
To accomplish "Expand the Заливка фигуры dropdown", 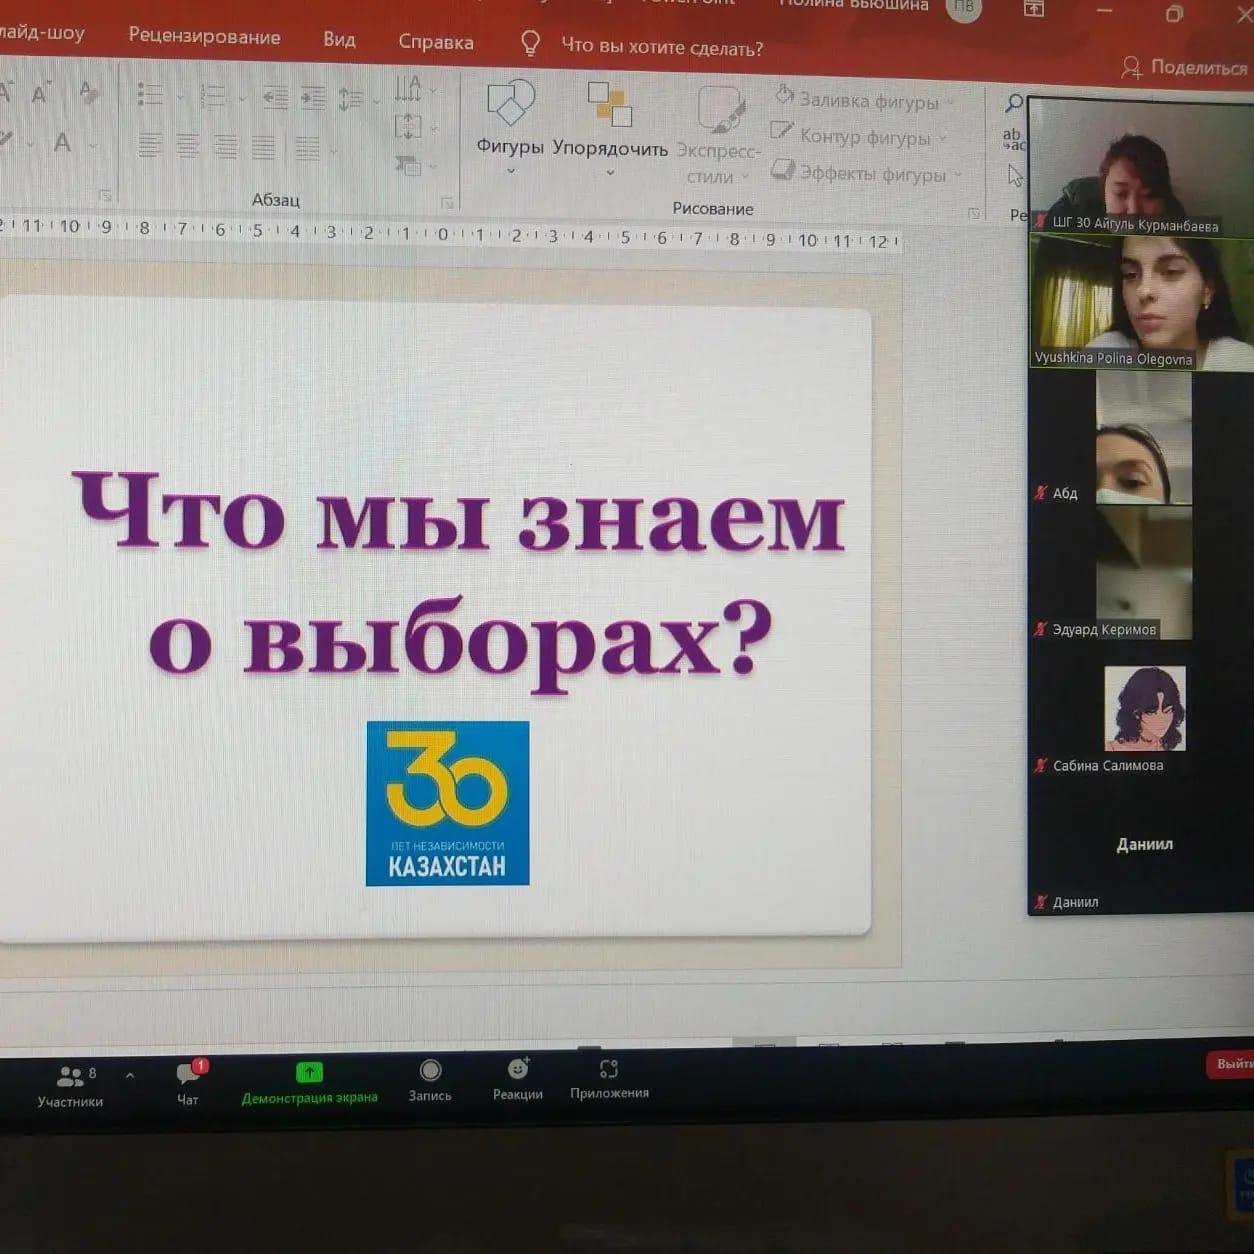I will point(950,102).
